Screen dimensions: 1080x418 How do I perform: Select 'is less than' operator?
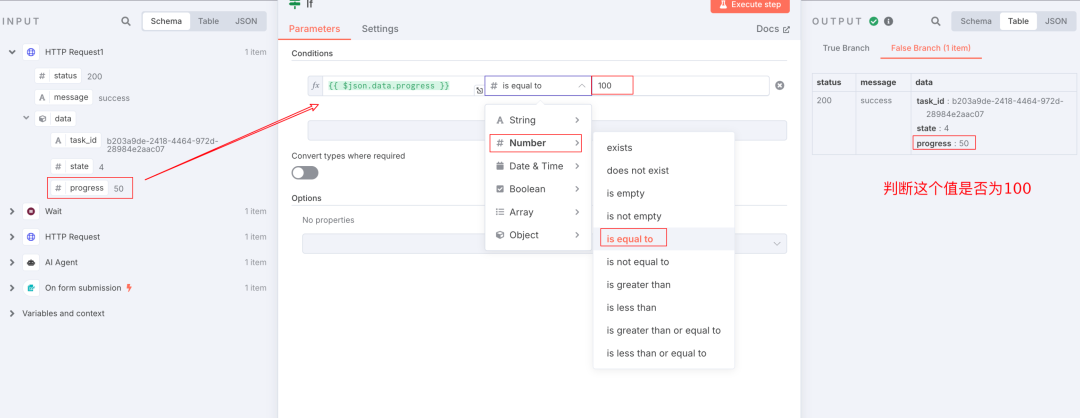click(x=664, y=307)
